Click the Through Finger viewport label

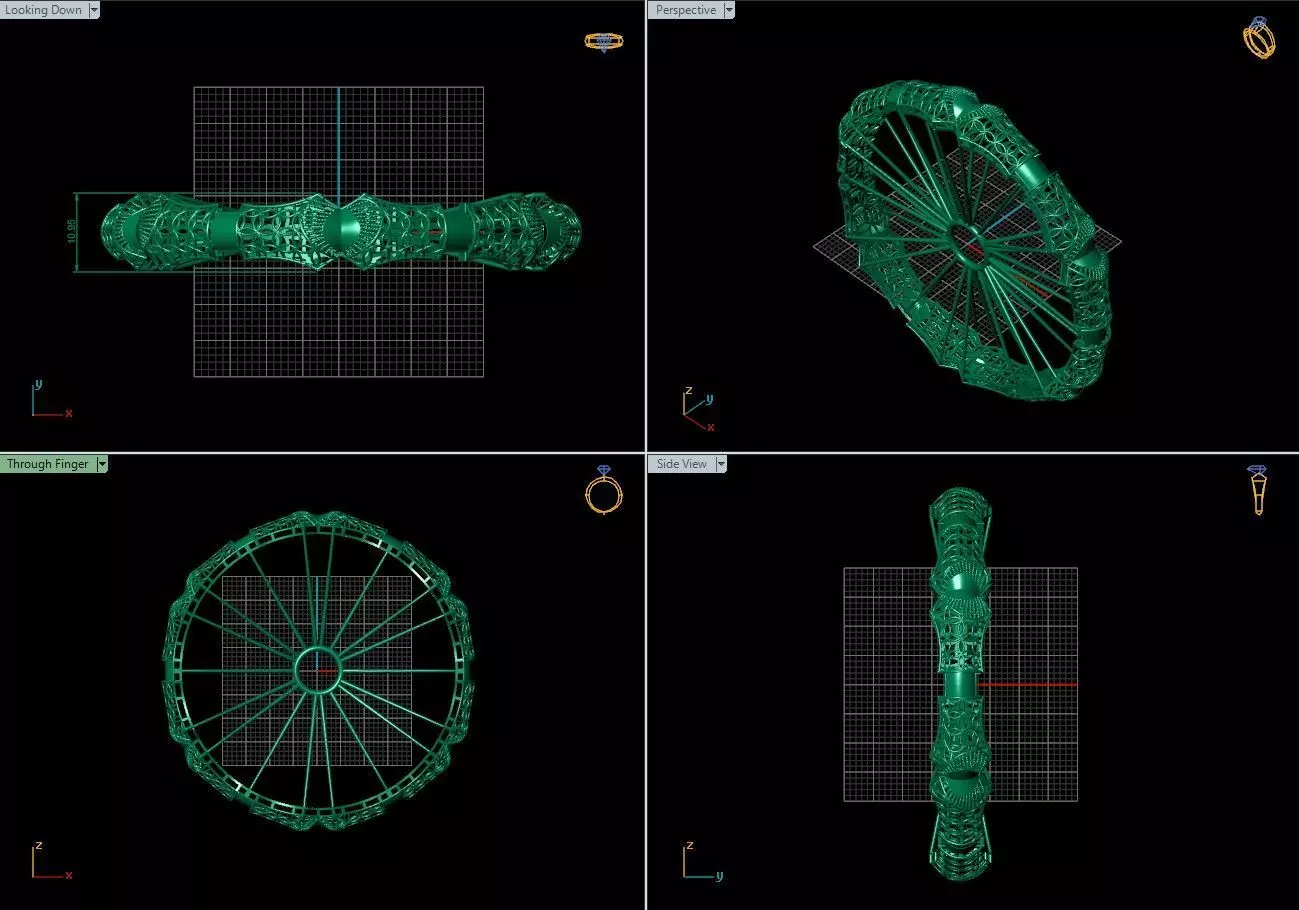[47, 464]
